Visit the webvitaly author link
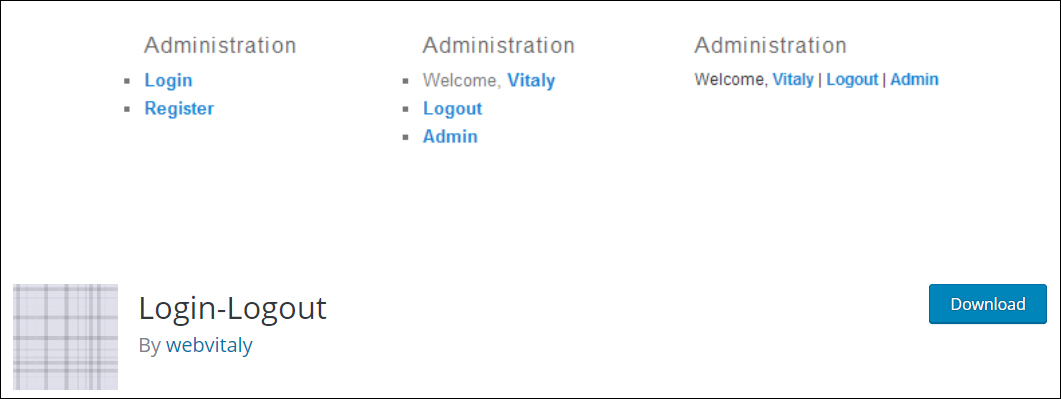 [209, 345]
